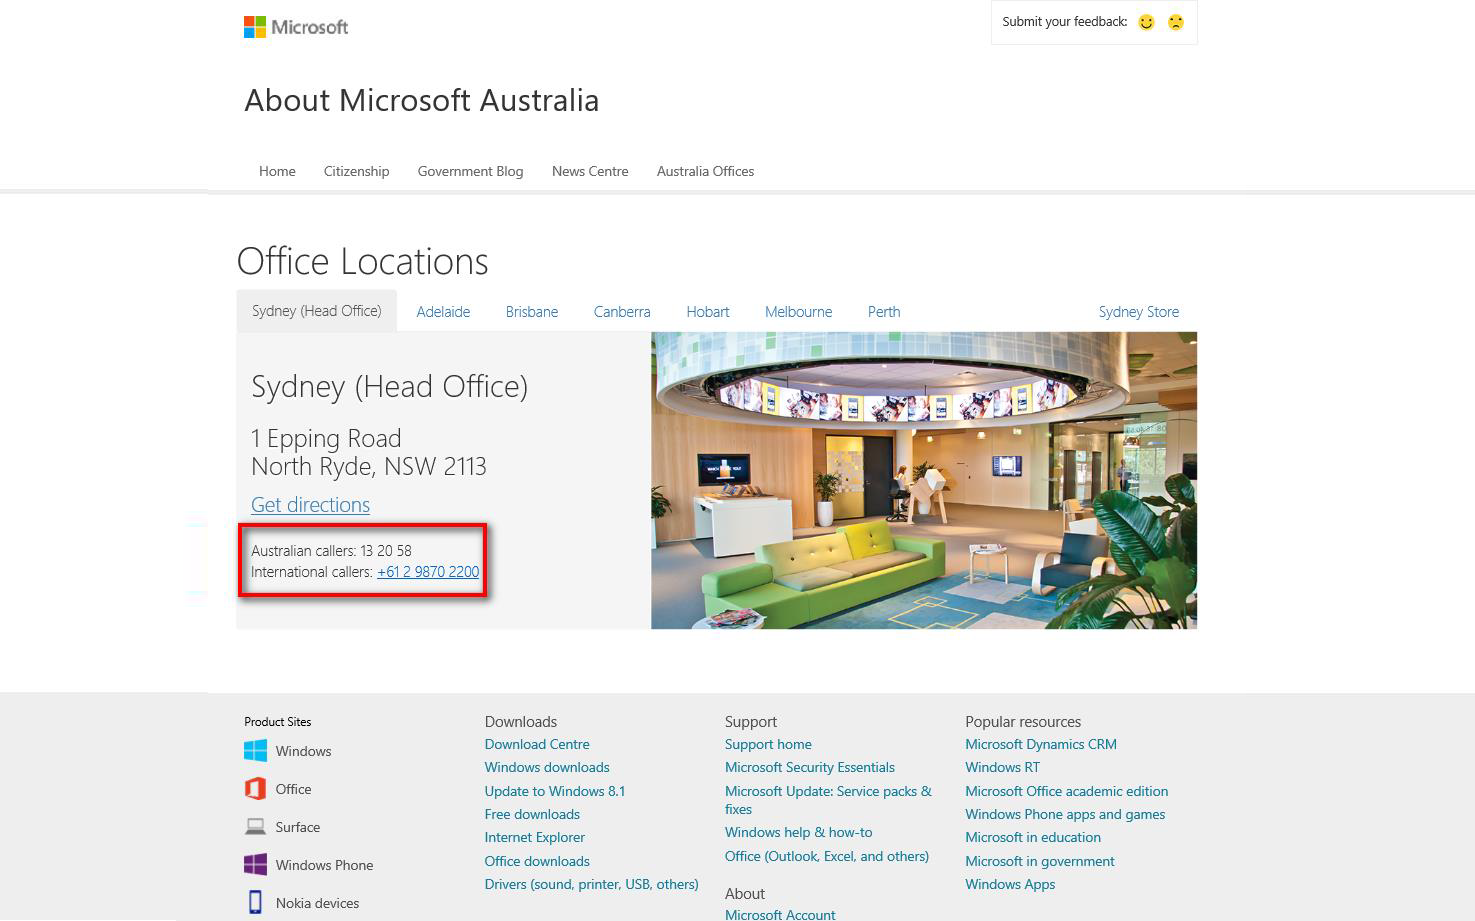Open the Nokia devices product icon
The image size is (1475, 921).
coord(255,903)
